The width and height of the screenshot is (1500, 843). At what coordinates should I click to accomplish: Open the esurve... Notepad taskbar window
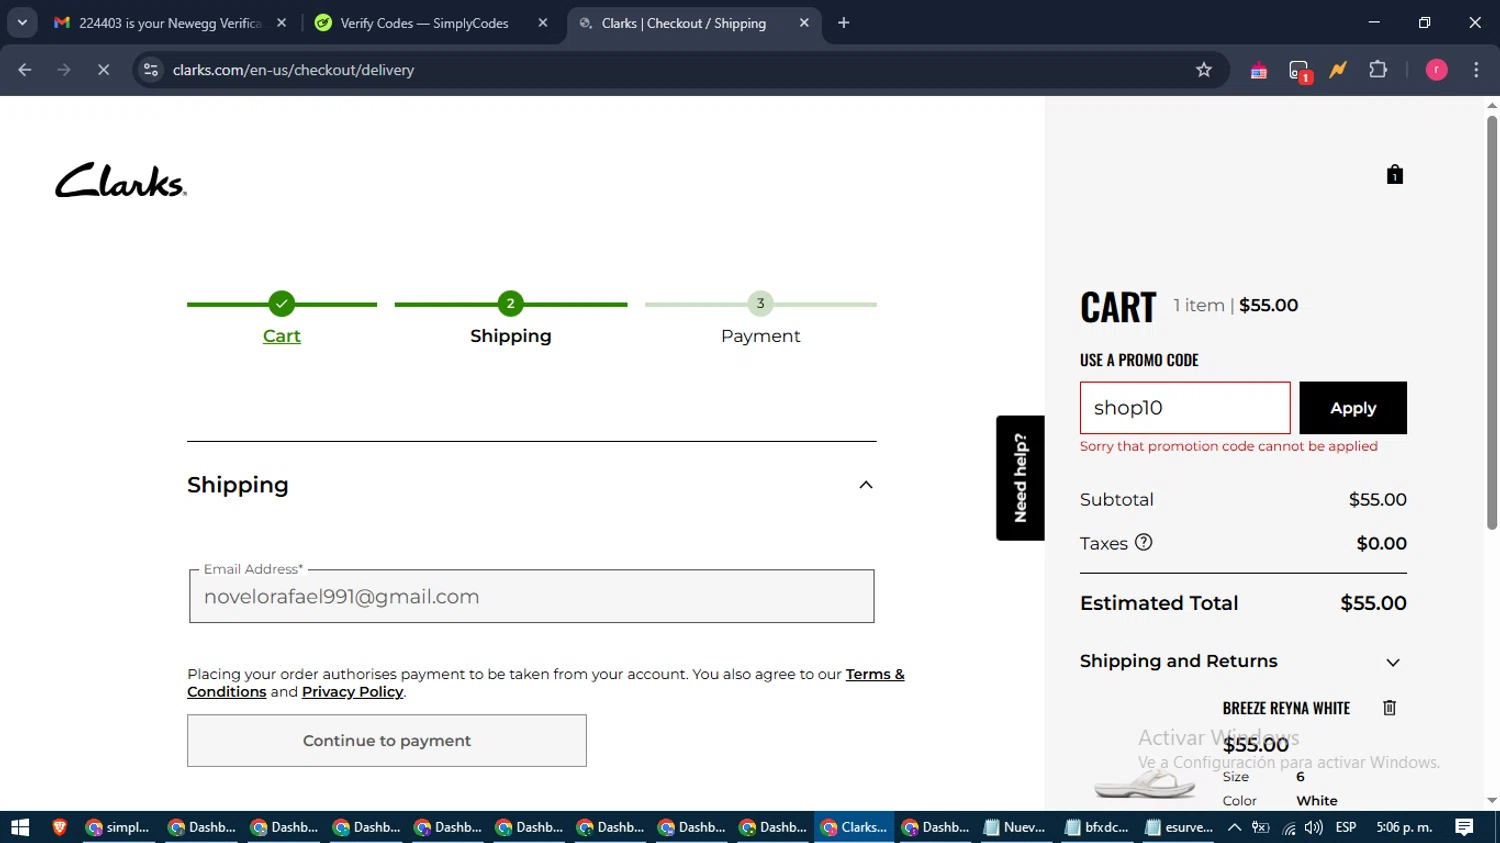(1179, 827)
